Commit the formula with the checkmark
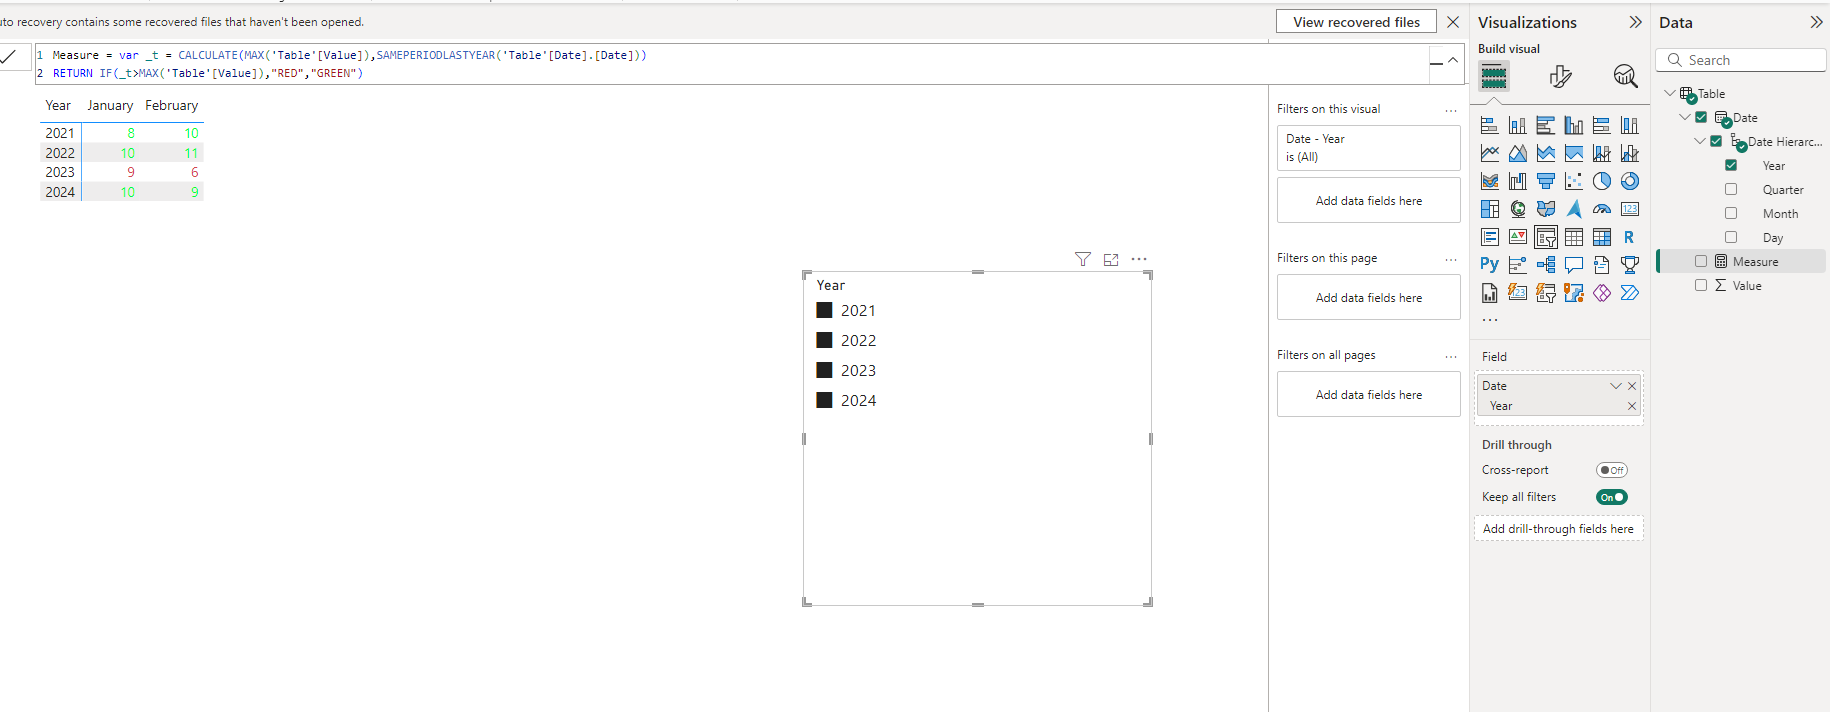Viewport: 1830px width, 712px height. click(8, 57)
